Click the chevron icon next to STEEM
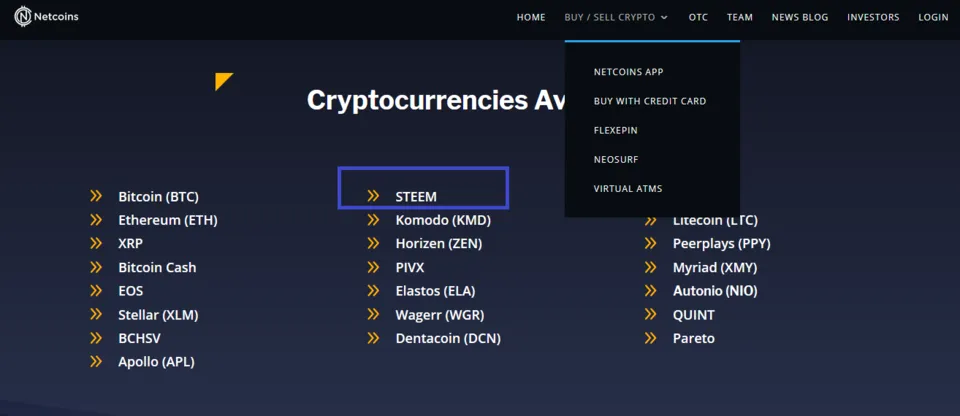This screenshot has width=960, height=416. [373, 196]
